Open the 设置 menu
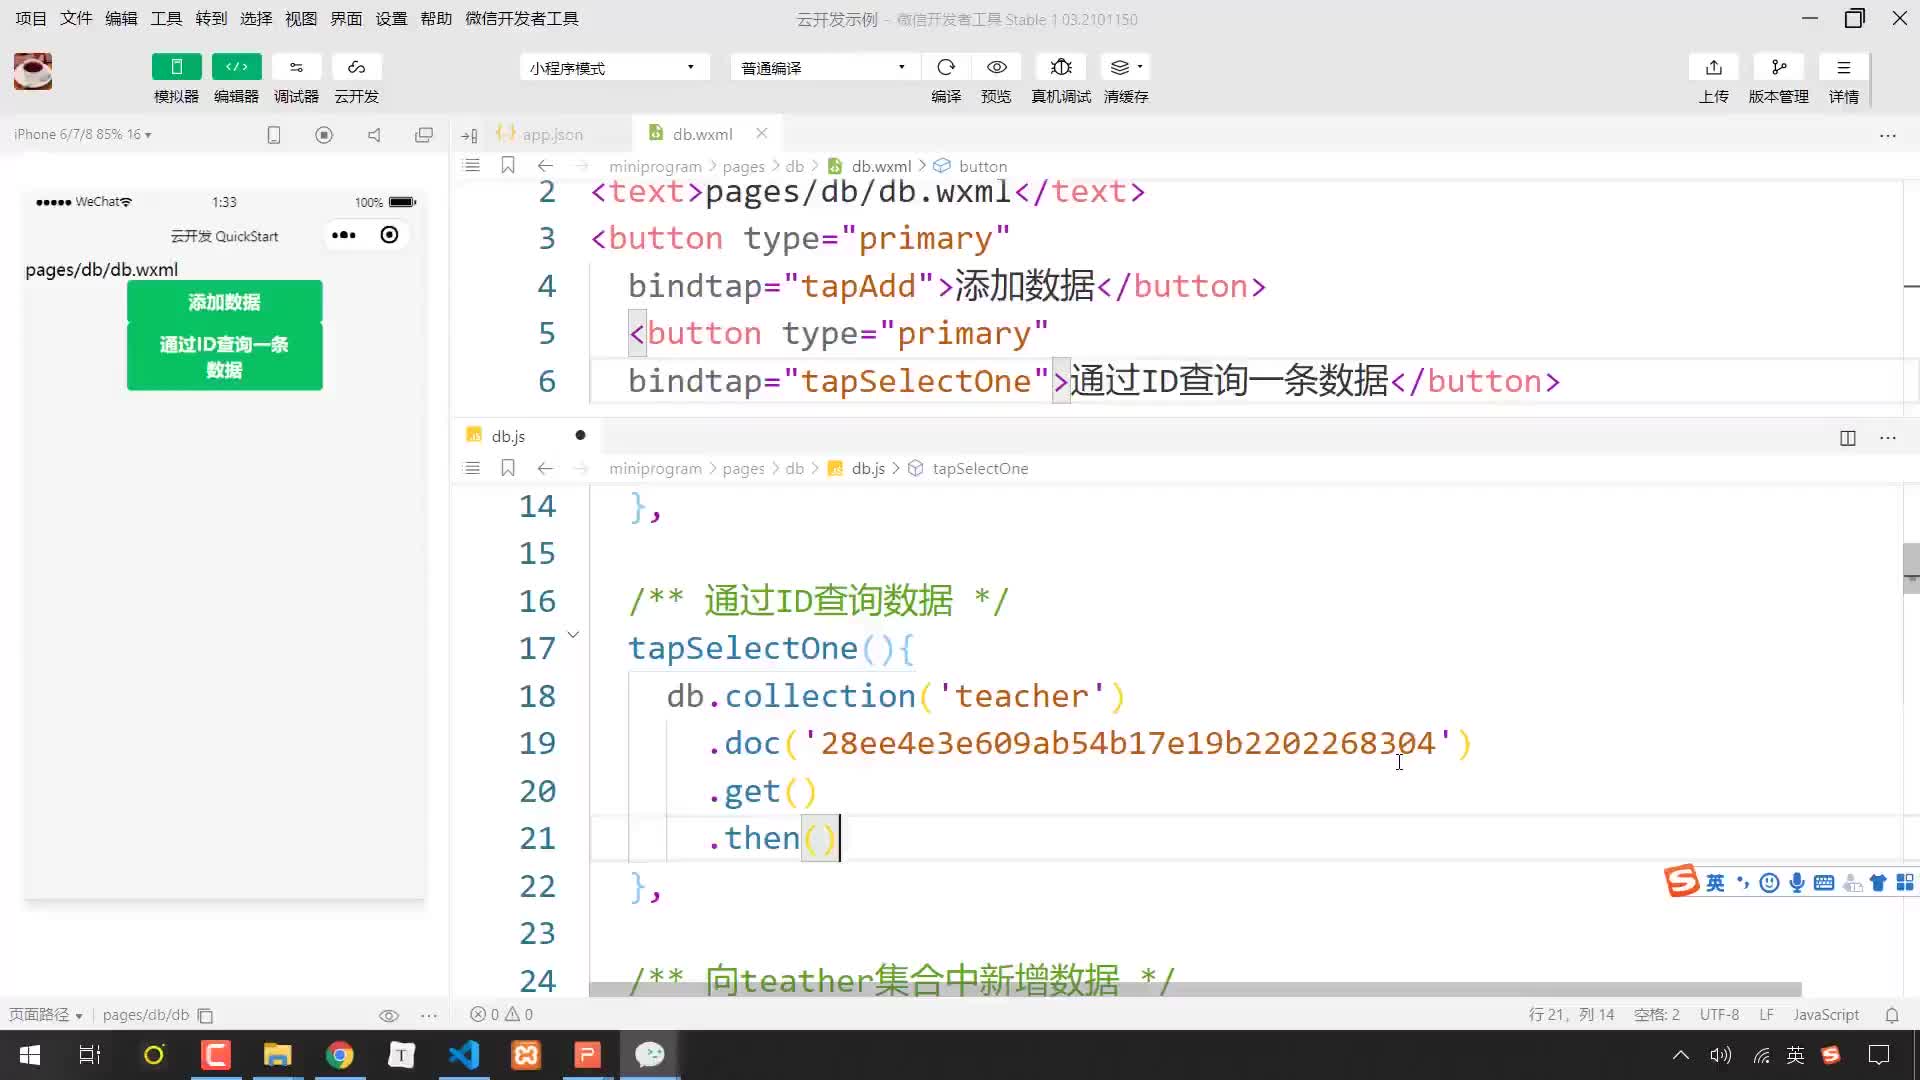The width and height of the screenshot is (1920, 1080). (x=391, y=19)
